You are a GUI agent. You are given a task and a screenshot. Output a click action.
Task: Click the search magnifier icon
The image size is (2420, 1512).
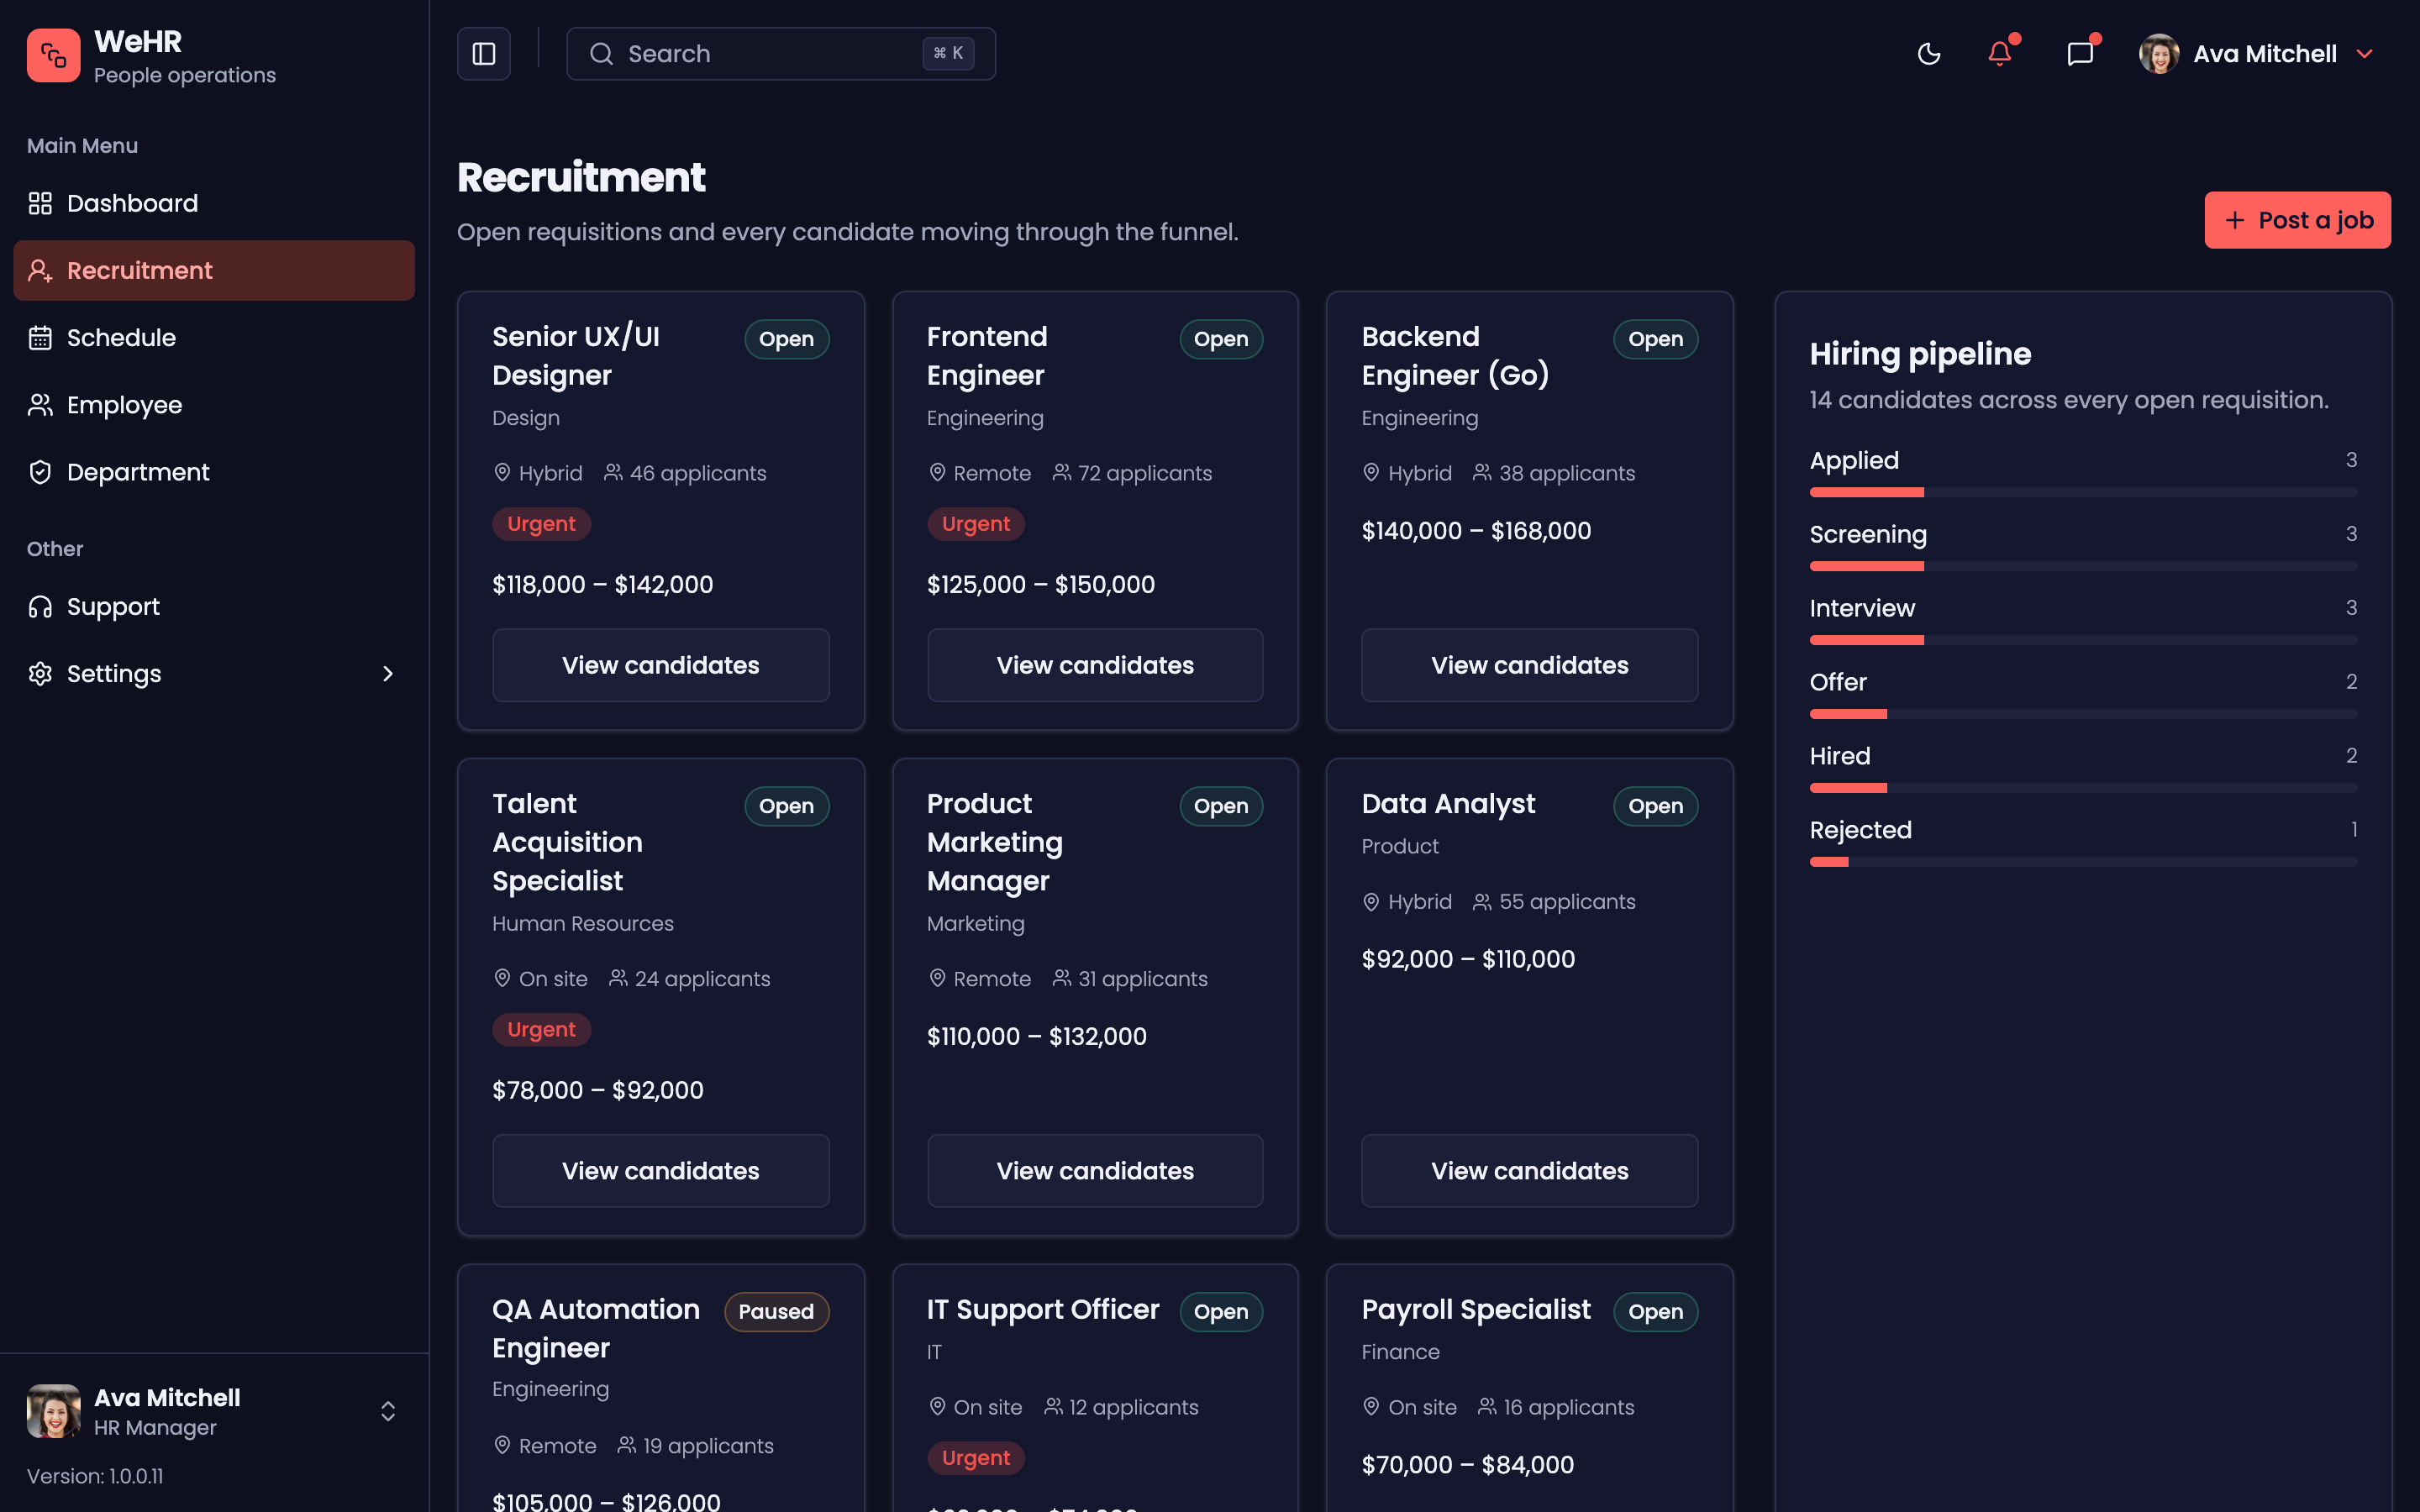click(x=601, y=54)
